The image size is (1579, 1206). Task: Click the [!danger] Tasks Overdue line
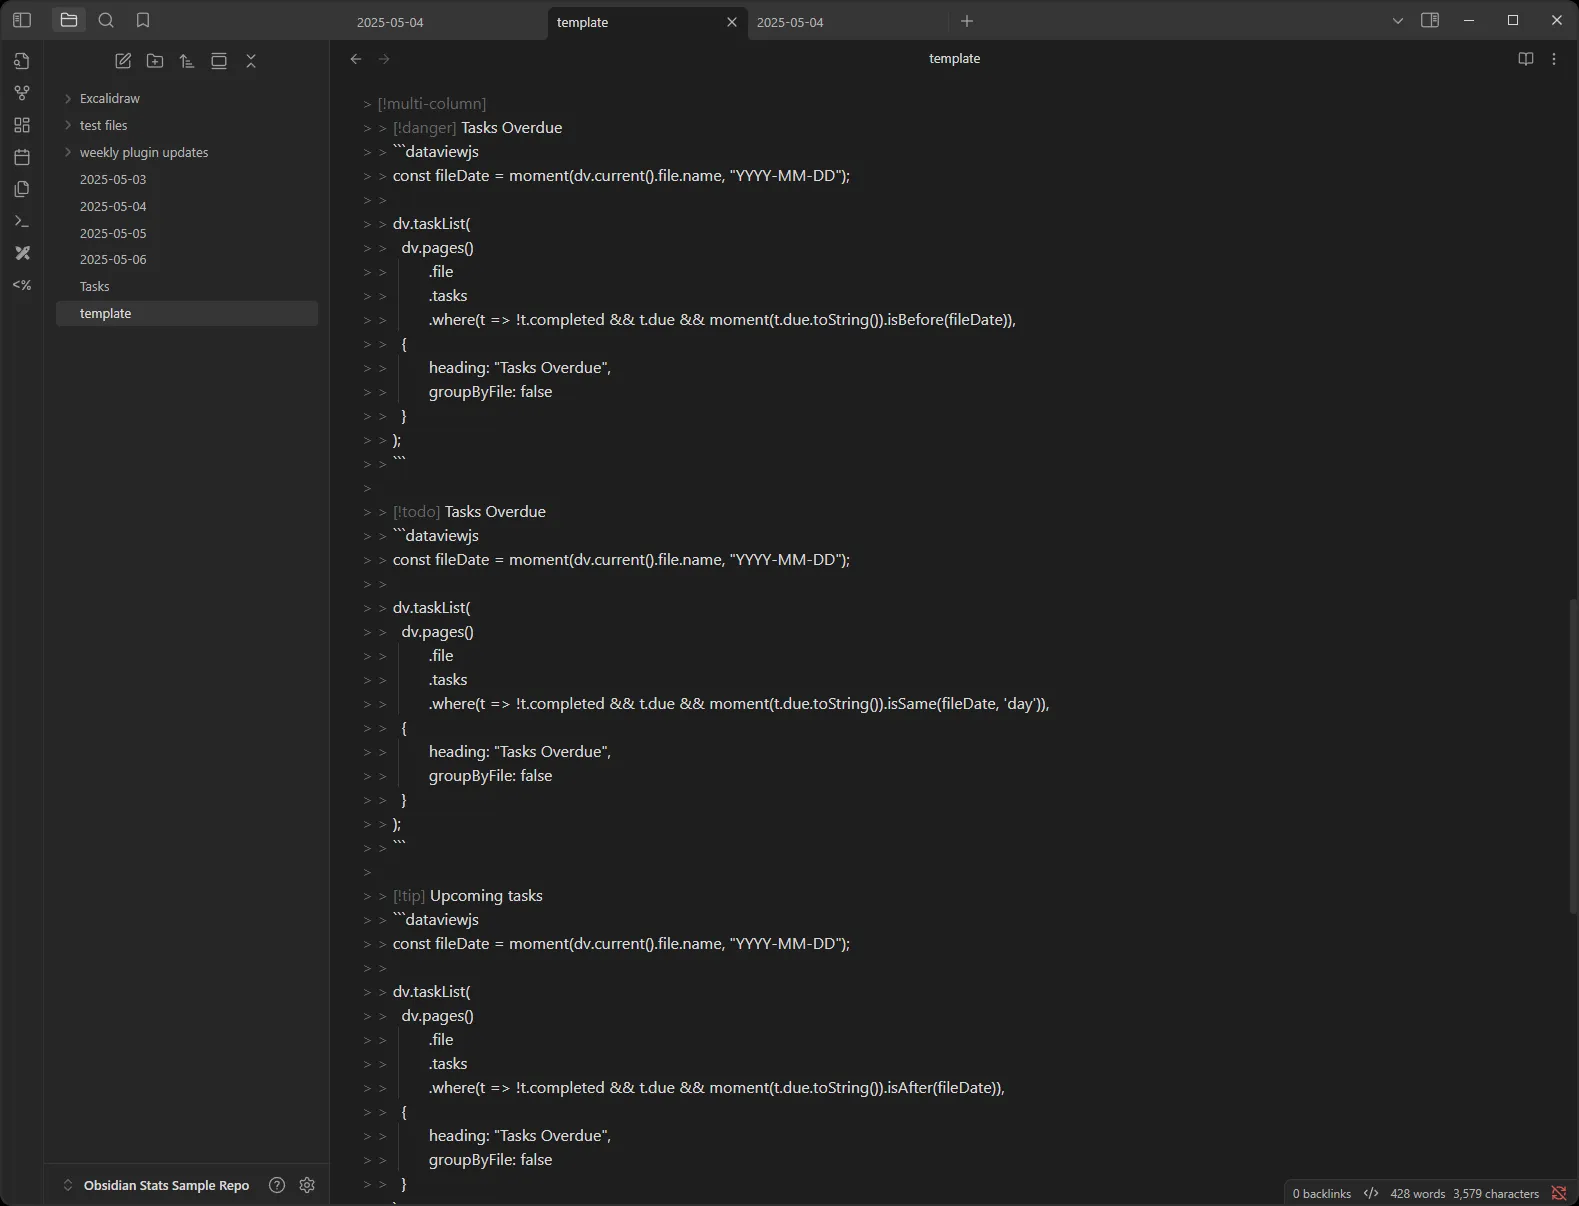coord(463,128)
